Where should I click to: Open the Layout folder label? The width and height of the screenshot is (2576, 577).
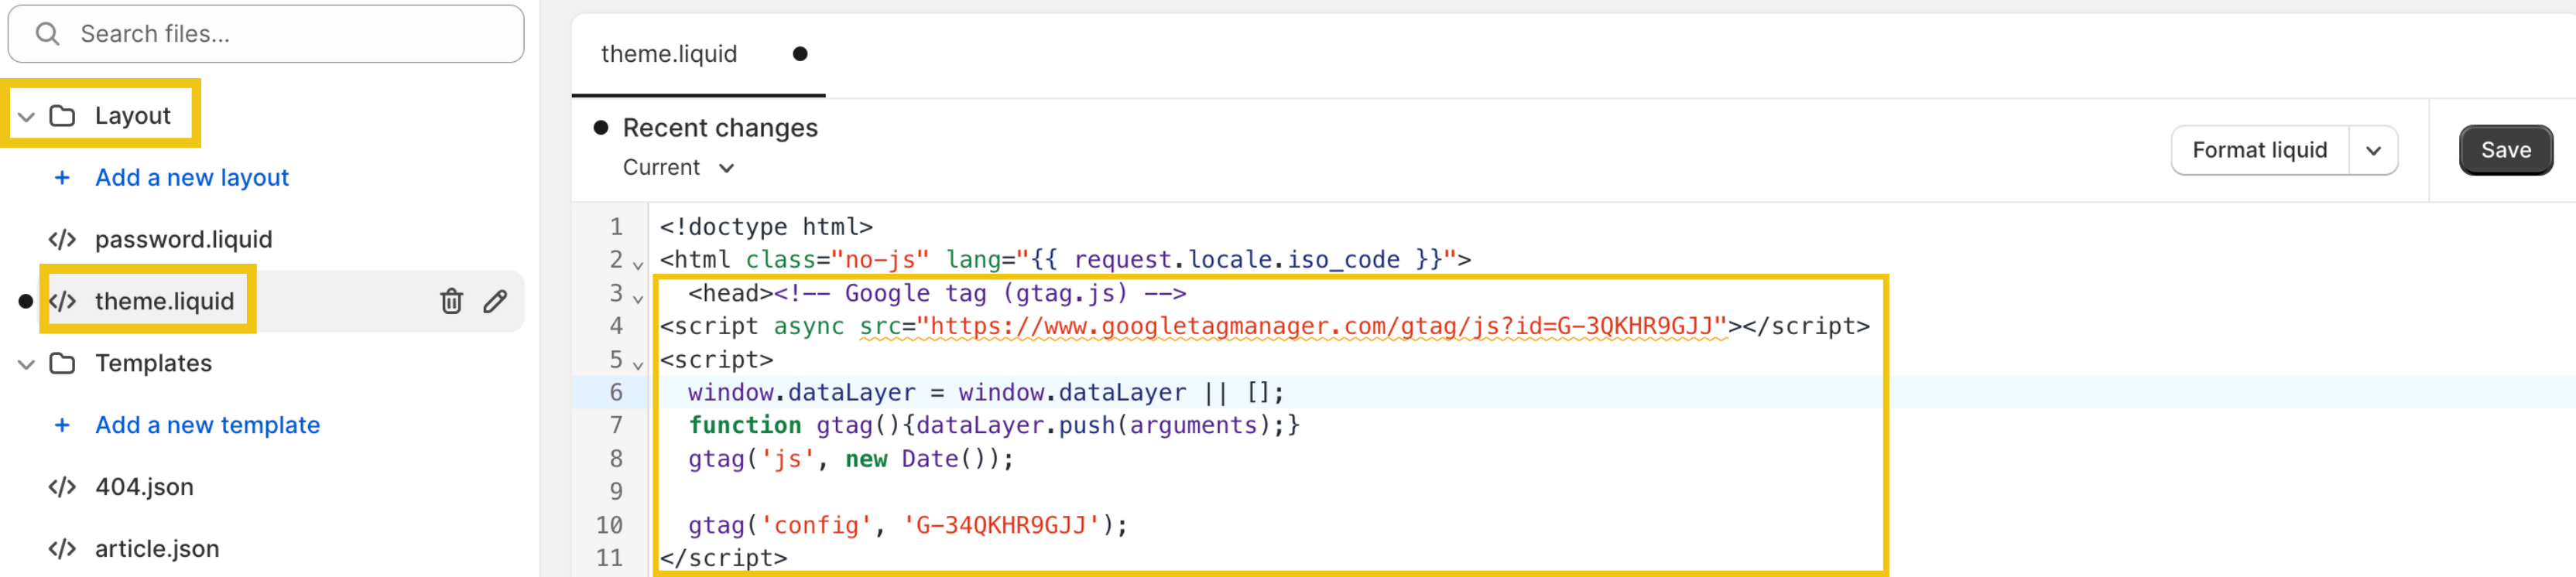pyautogui.click(x=133, y=116)
